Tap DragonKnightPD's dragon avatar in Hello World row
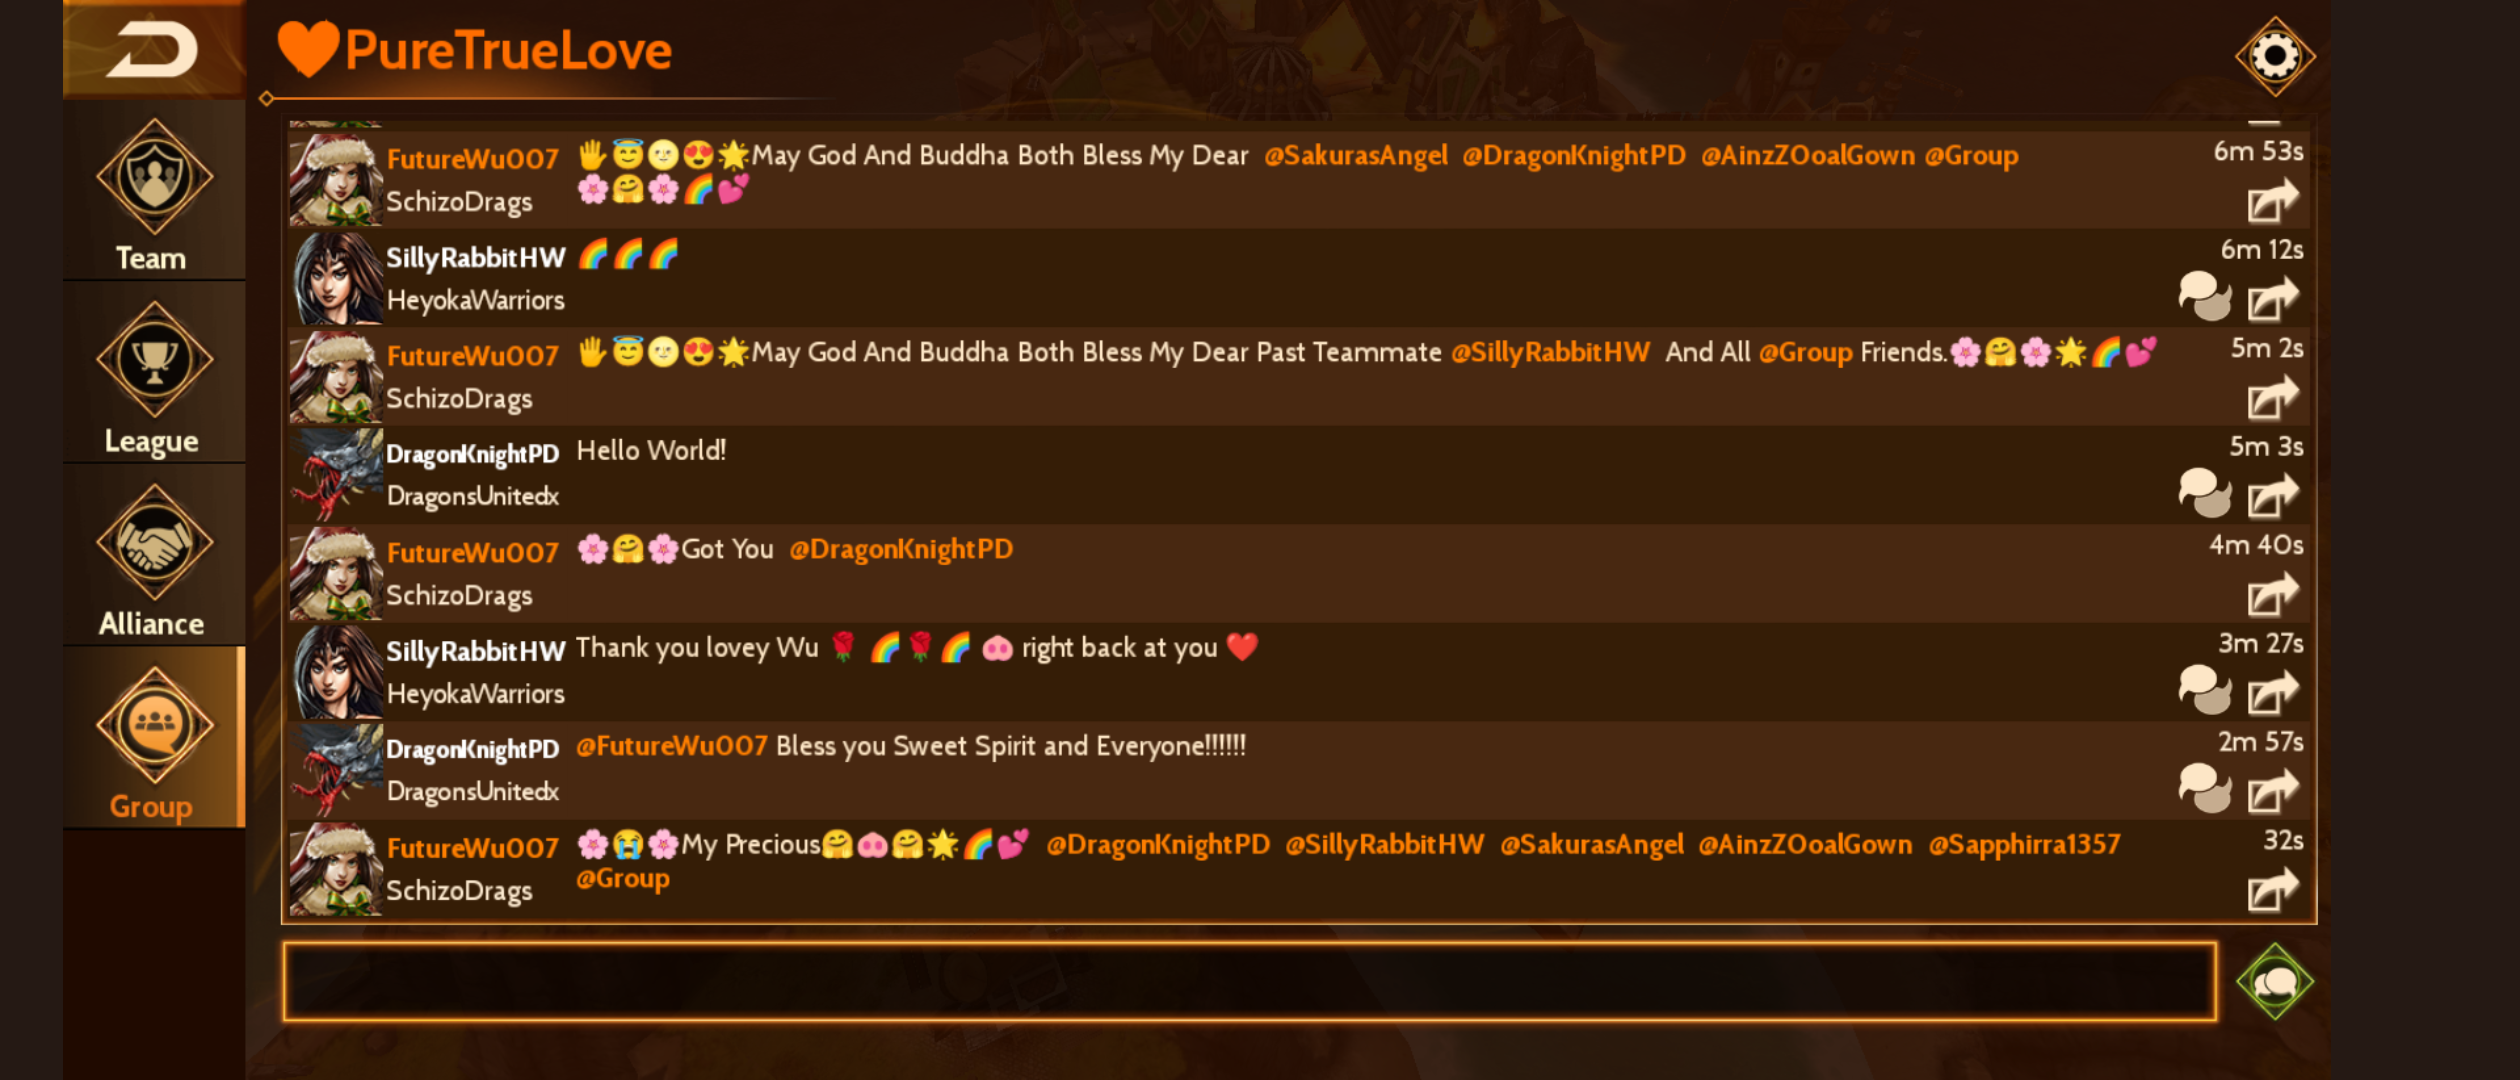The width and height of the screenshot is (2520, 1080). 337,475
